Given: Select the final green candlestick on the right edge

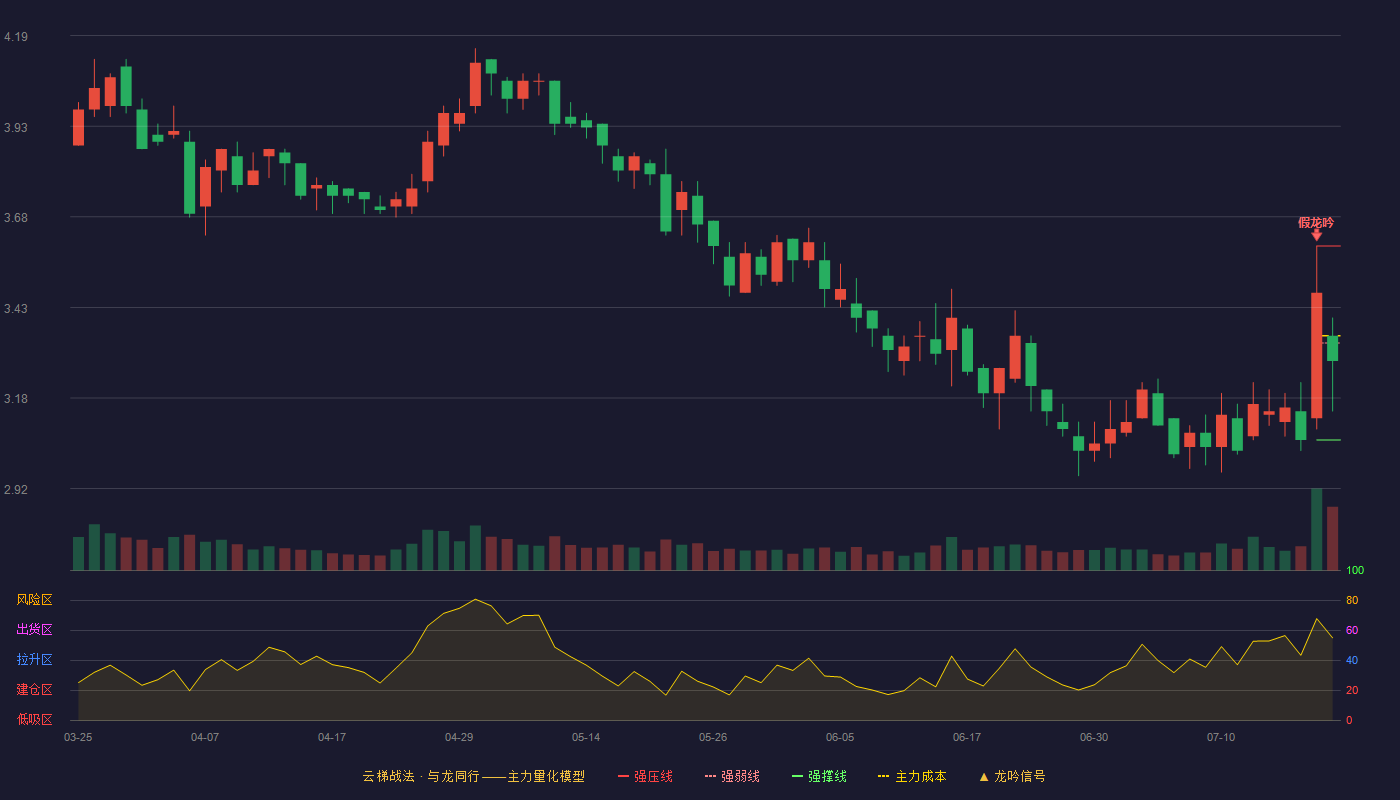Looking at the screenshot, I should (1332, 348).
